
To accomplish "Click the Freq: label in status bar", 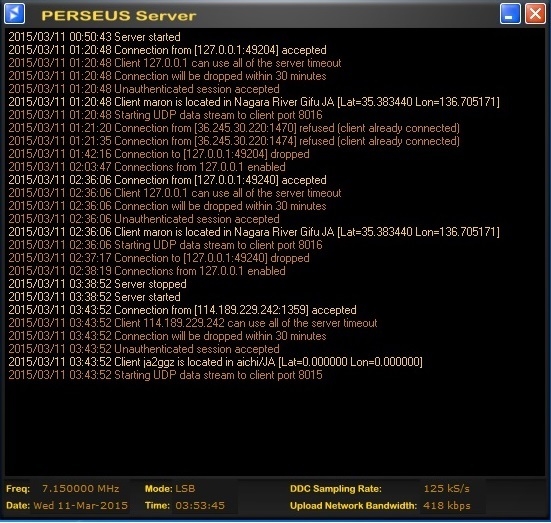I will (18, 489).
